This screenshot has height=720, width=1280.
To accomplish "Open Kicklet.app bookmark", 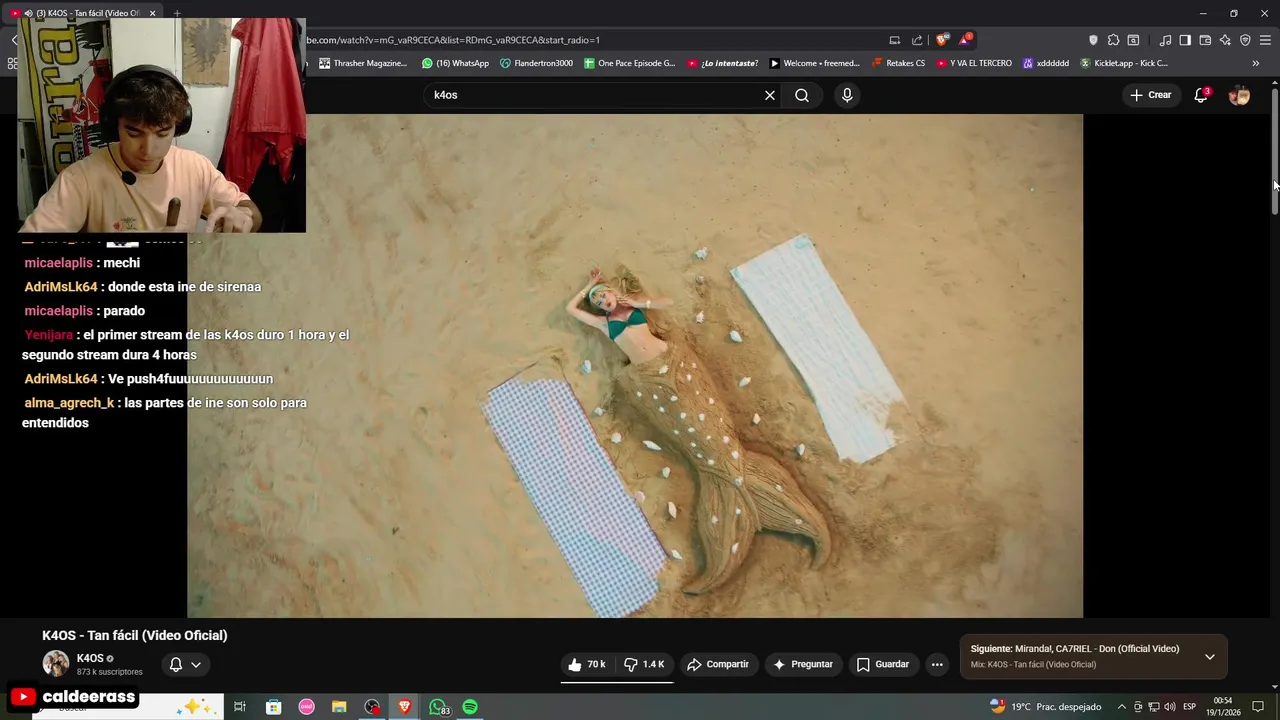I will (x=1124, y=63).
